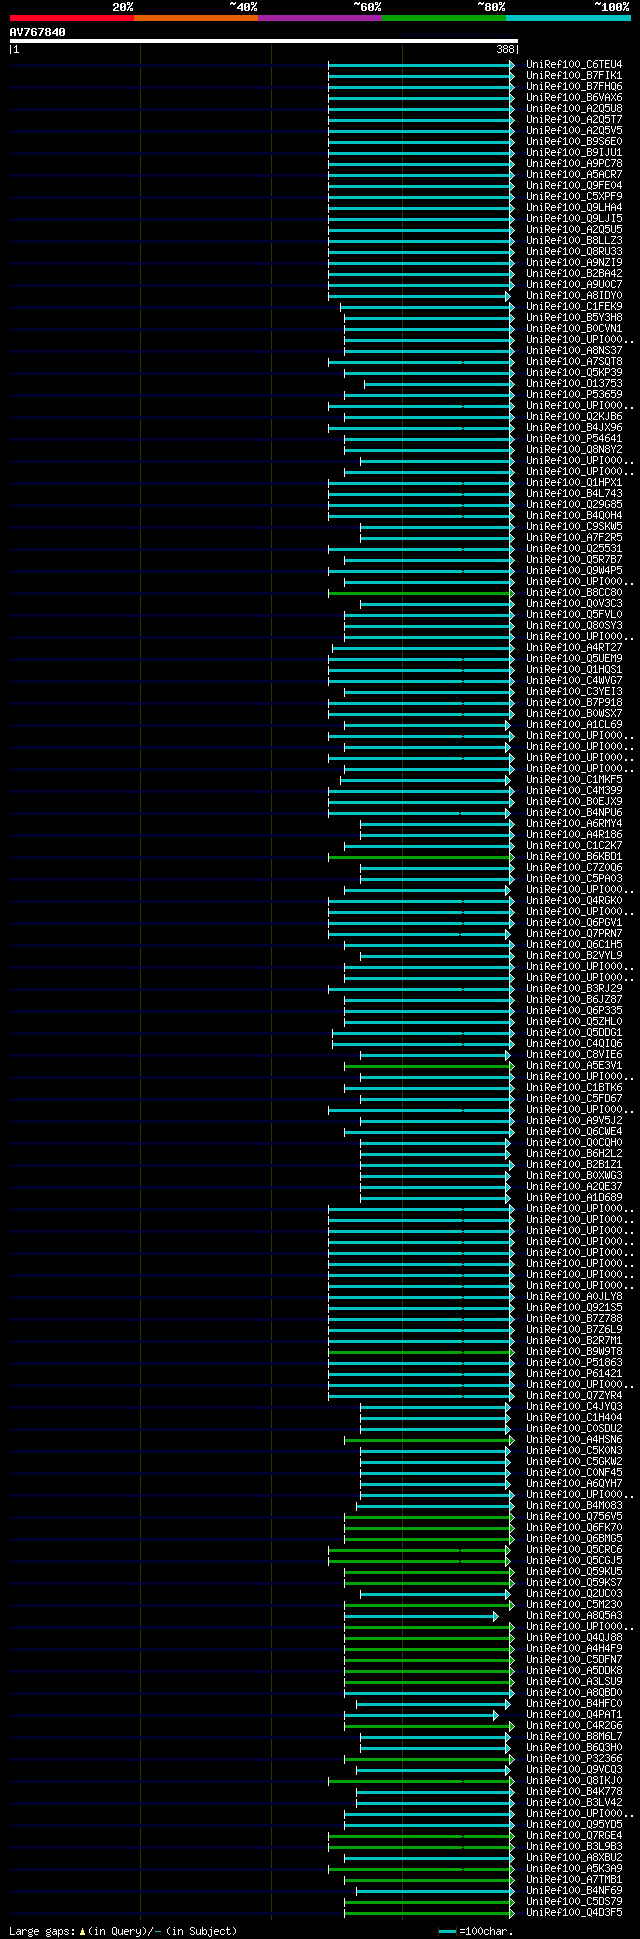Click UniRef100_A4RT27 entry

[574, 648]
